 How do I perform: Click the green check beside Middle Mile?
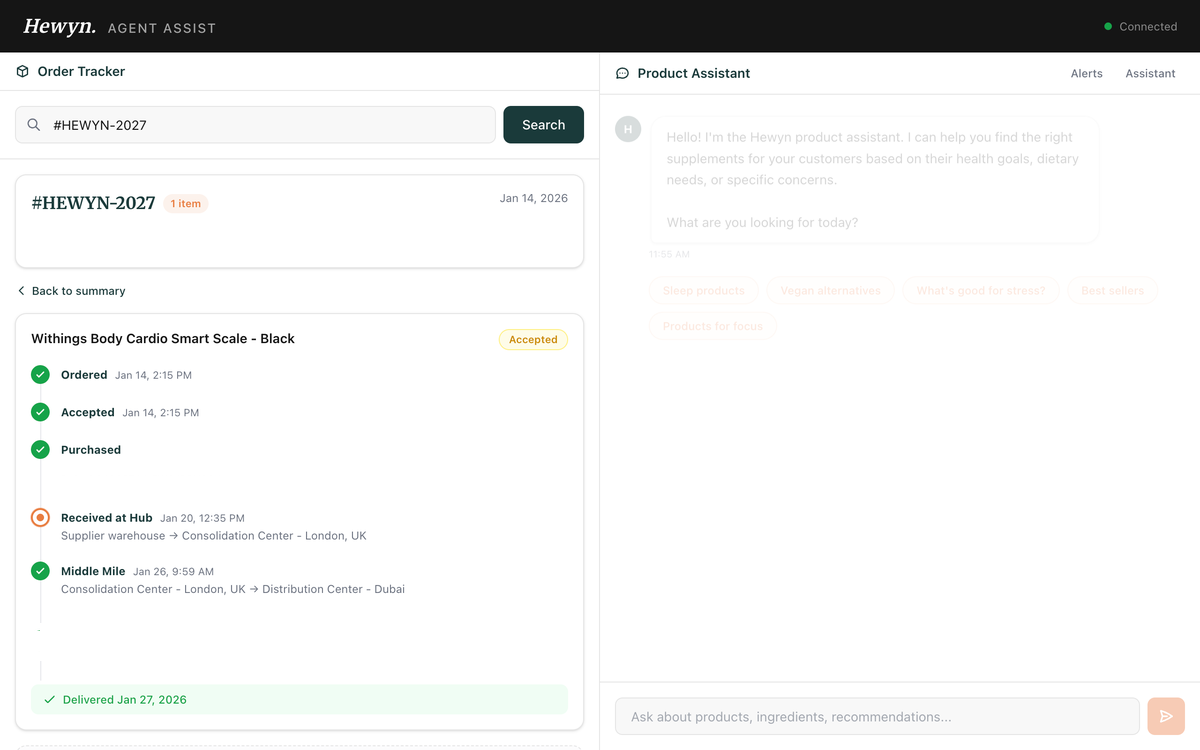coord(40,571)
